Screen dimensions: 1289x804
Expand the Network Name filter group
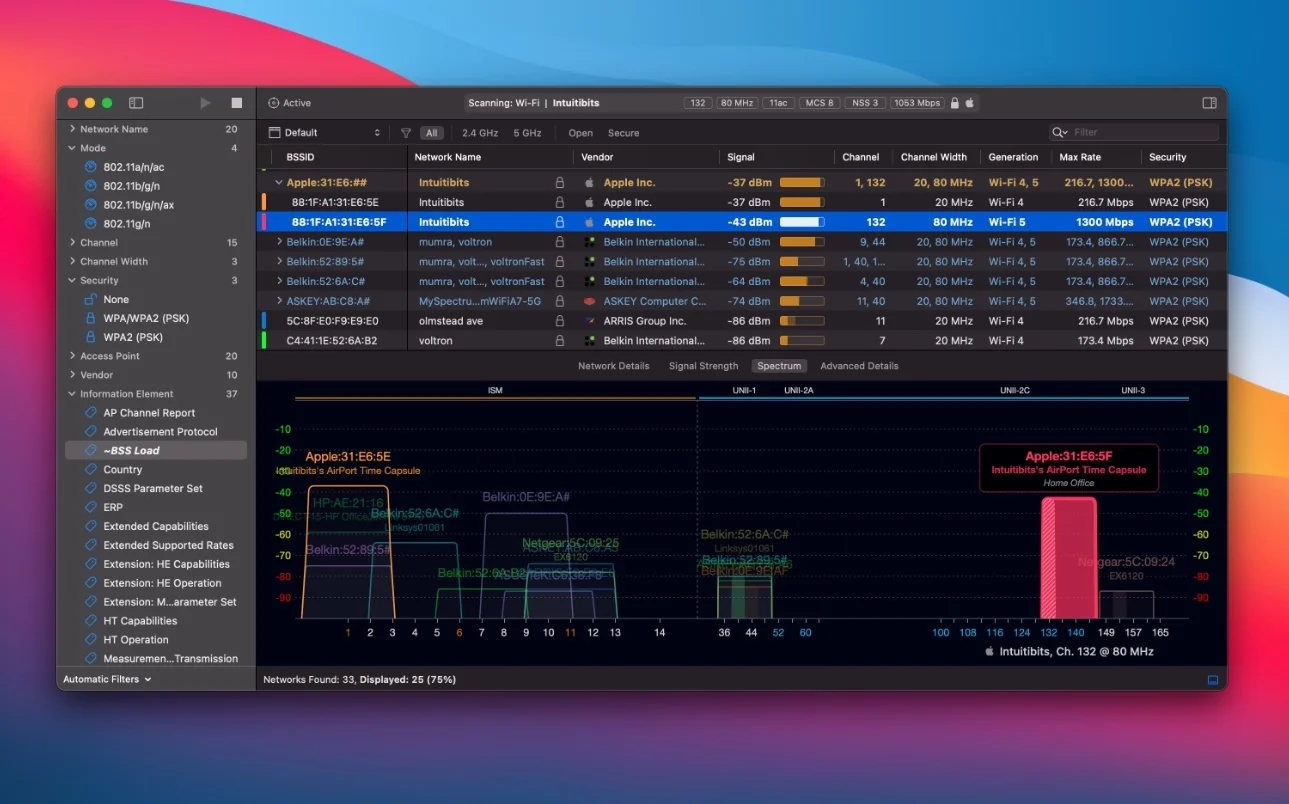click(72, 129)
